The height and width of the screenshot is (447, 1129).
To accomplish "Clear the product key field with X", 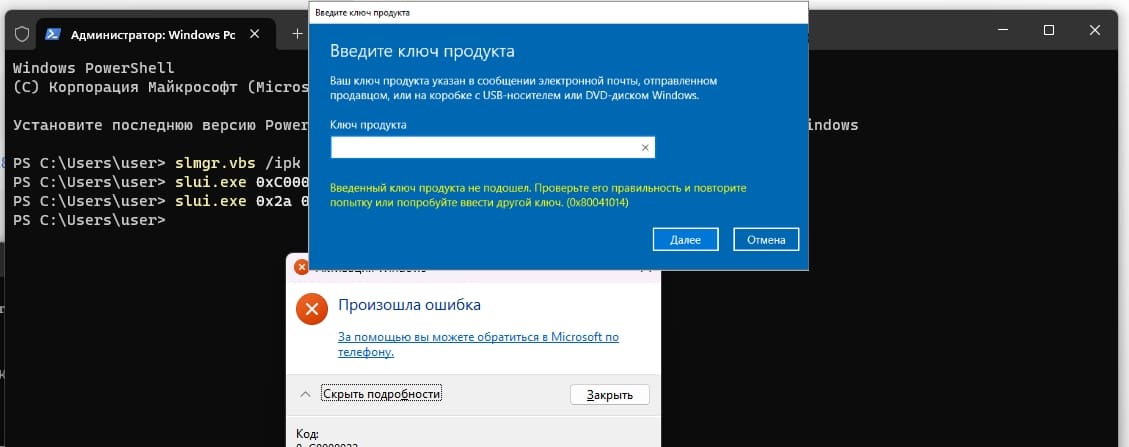I will click(645, 148).
